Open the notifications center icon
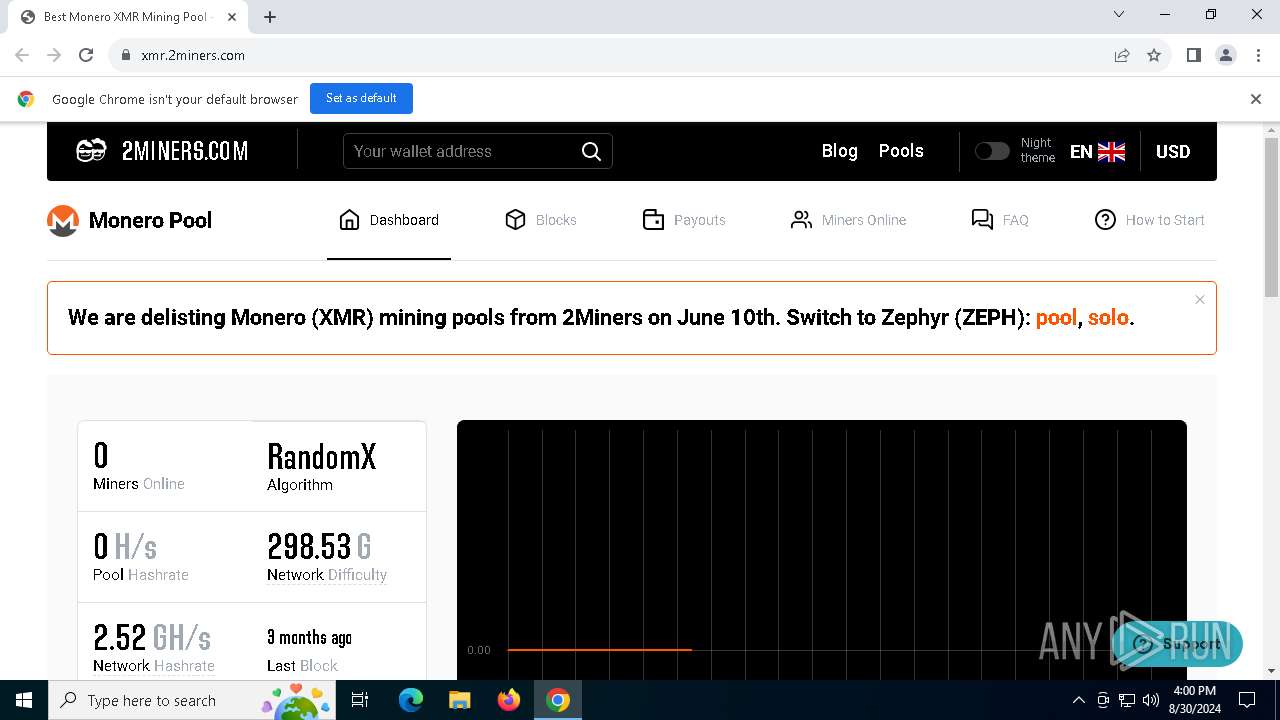Viewport: 1280px width, 720px height. (x=1247, y=700)
